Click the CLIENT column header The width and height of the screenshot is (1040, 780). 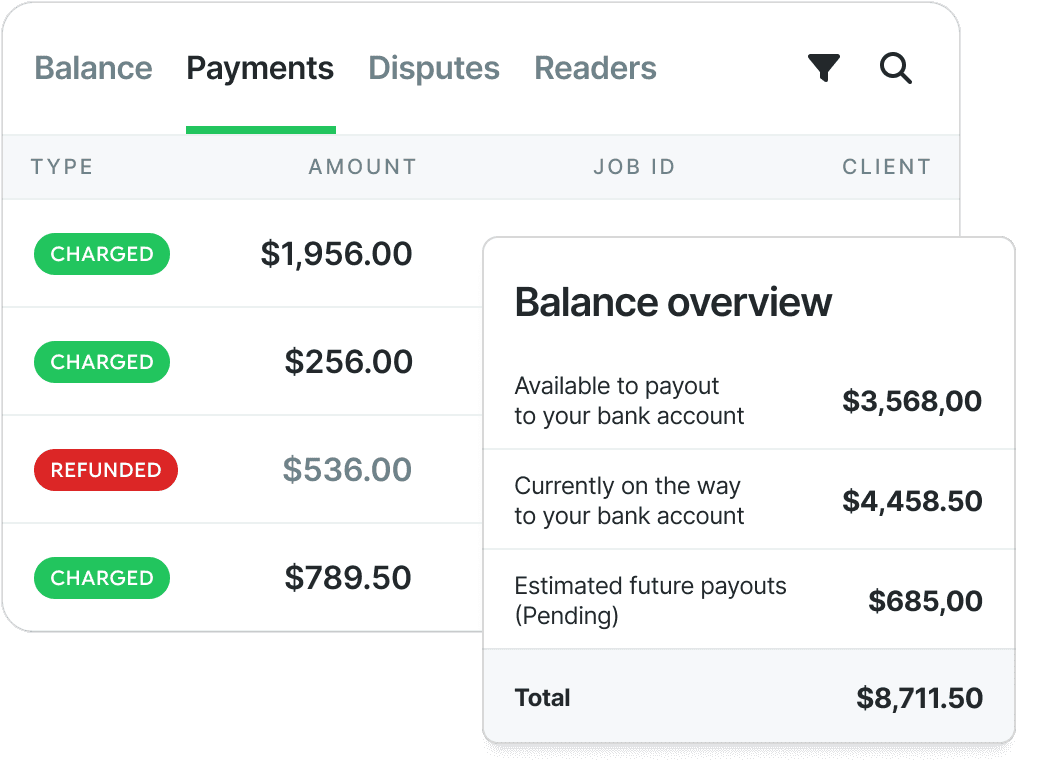pyautogui.click(x=887, y=166)
